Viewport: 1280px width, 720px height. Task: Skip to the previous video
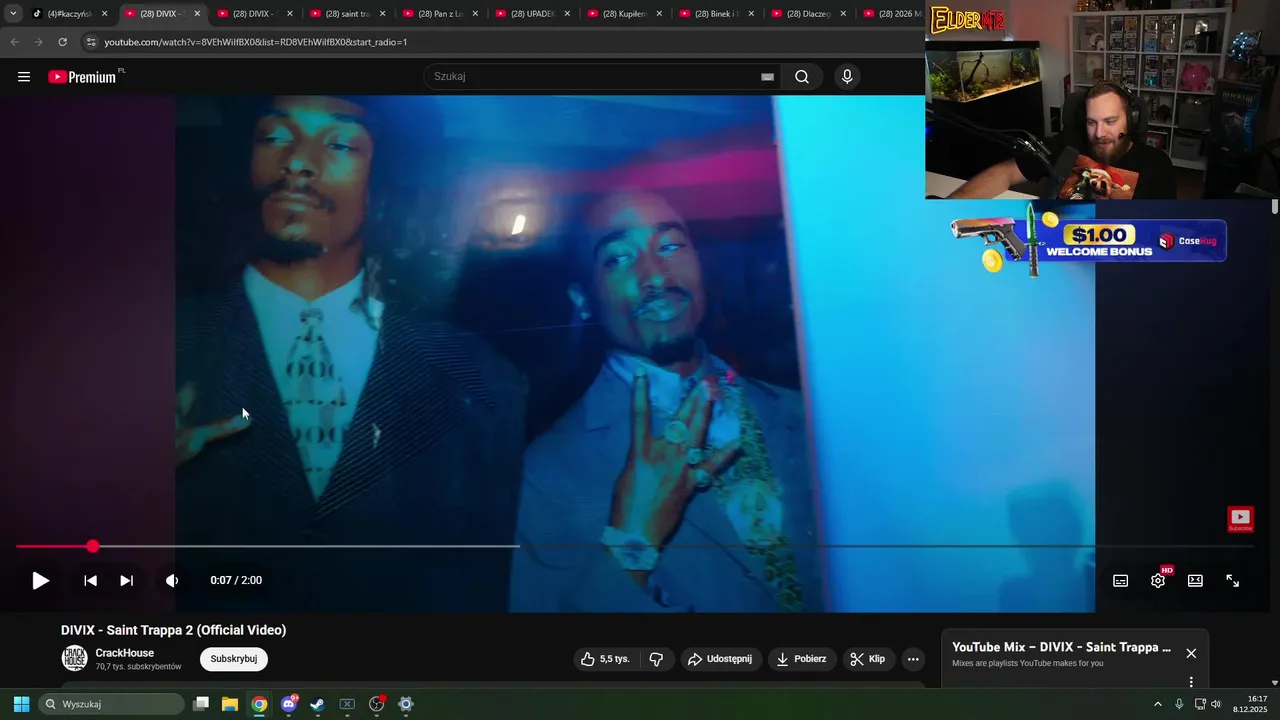coord(90,580)
